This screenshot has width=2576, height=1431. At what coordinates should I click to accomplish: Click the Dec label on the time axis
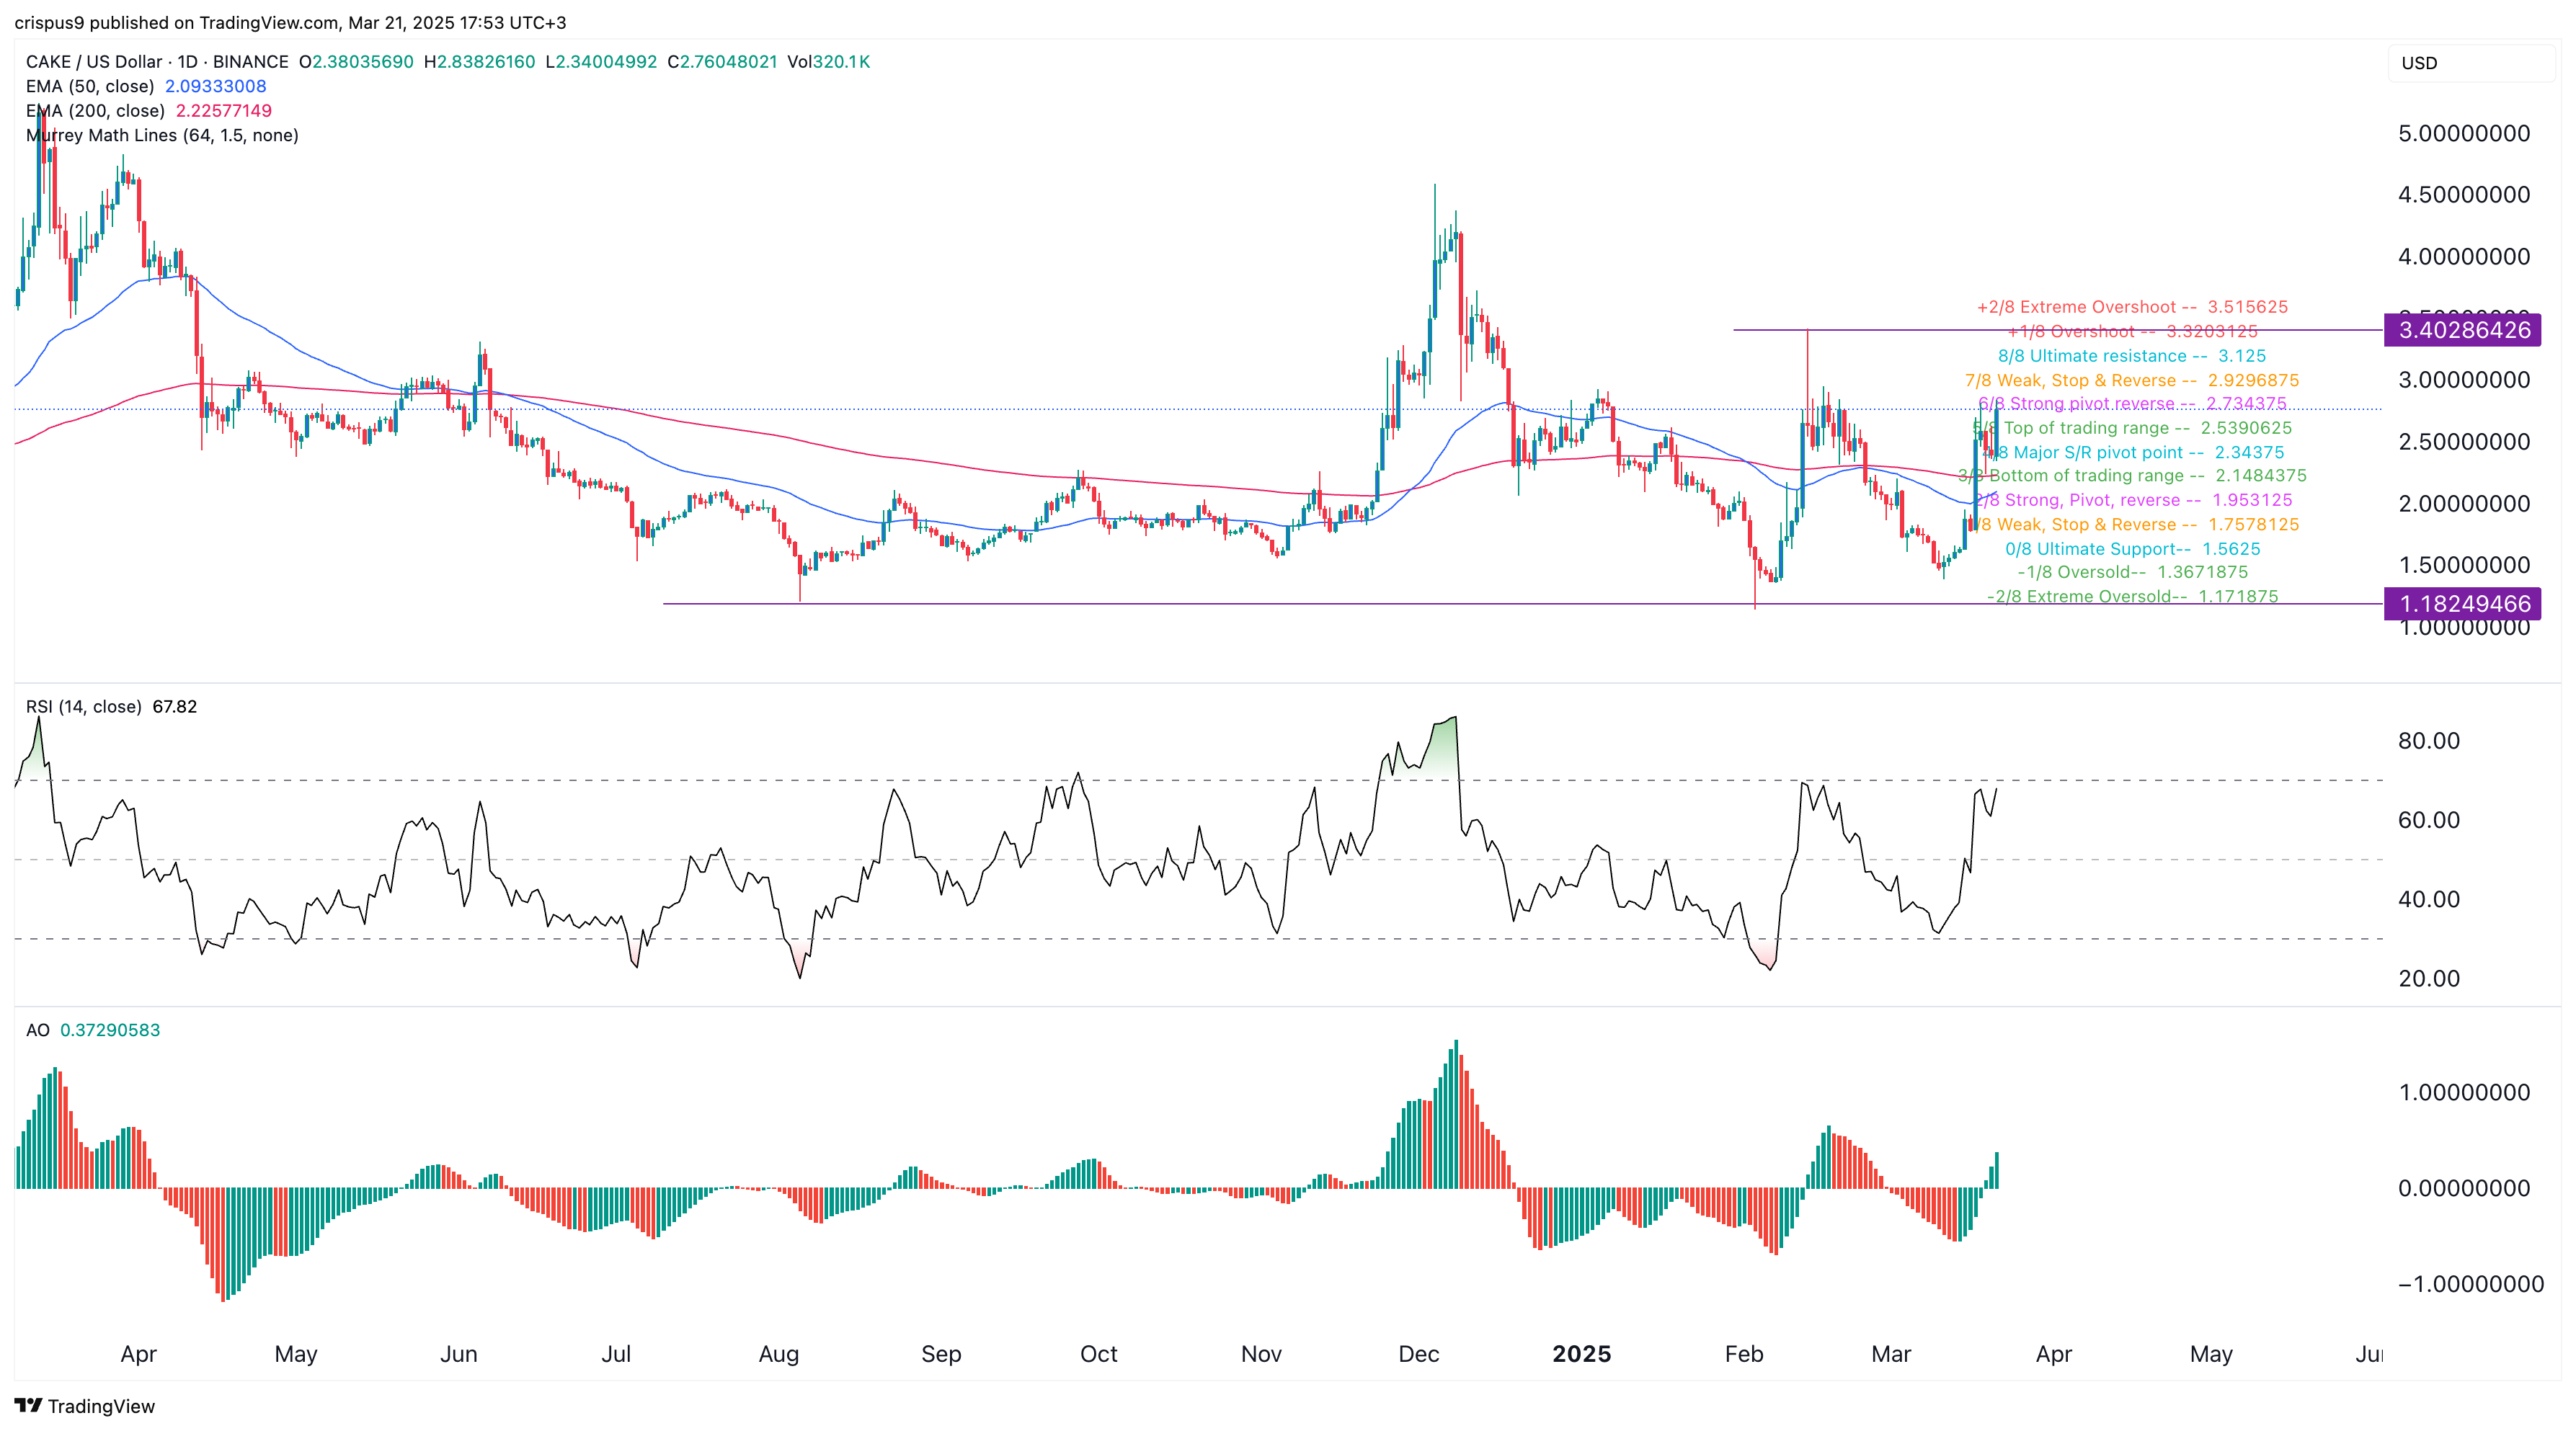pyautogui.click(x=1418, y=1354)
